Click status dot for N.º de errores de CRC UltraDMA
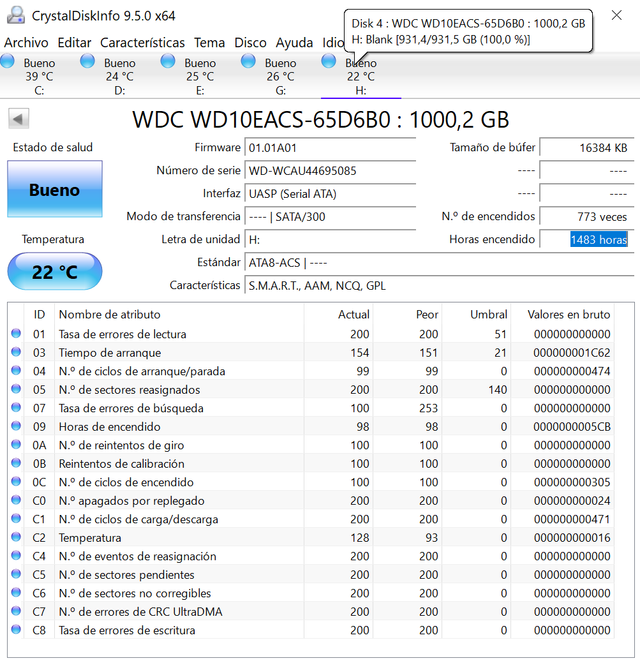Screen dimensions: 640x663 (16, 611)
